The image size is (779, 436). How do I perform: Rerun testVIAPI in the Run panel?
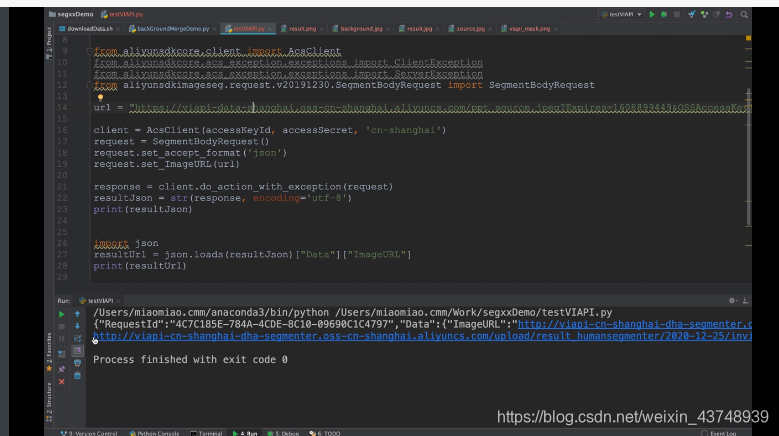[62, 314]
